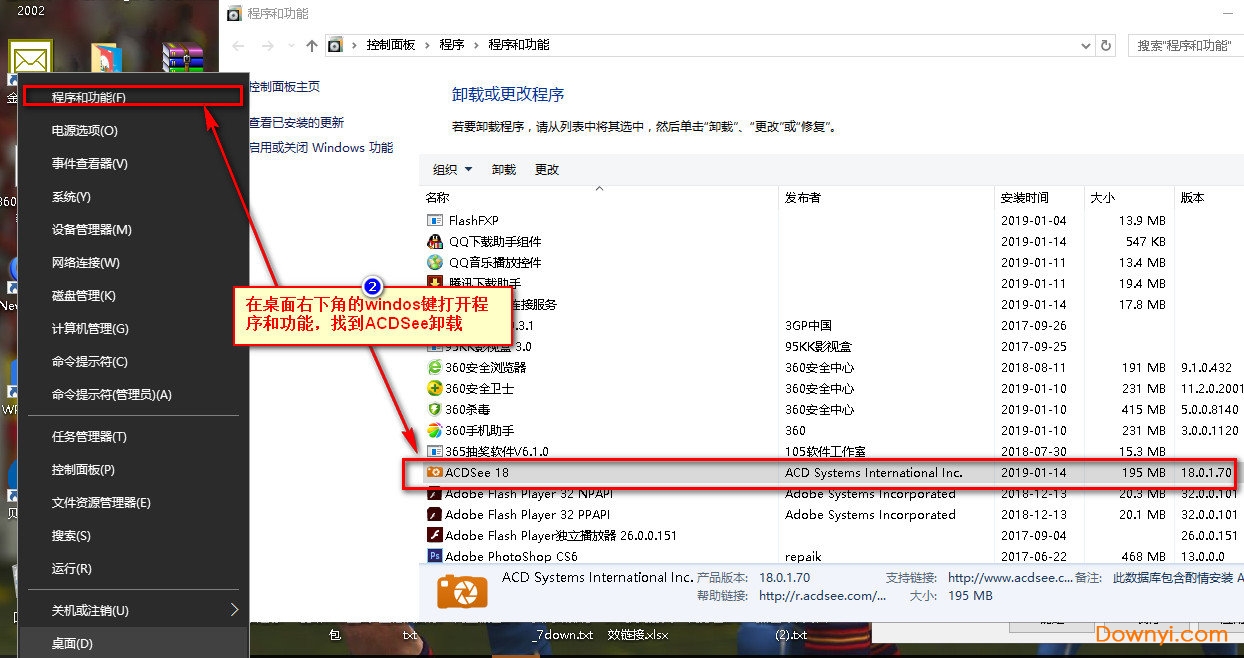Sort list by 安装时间 column header
The width and height of the screenshot is (1244, 658).
tap(1025, 198)
